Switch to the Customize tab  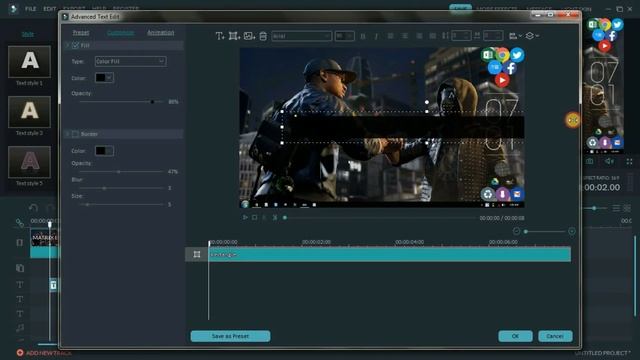pos(120,33)
